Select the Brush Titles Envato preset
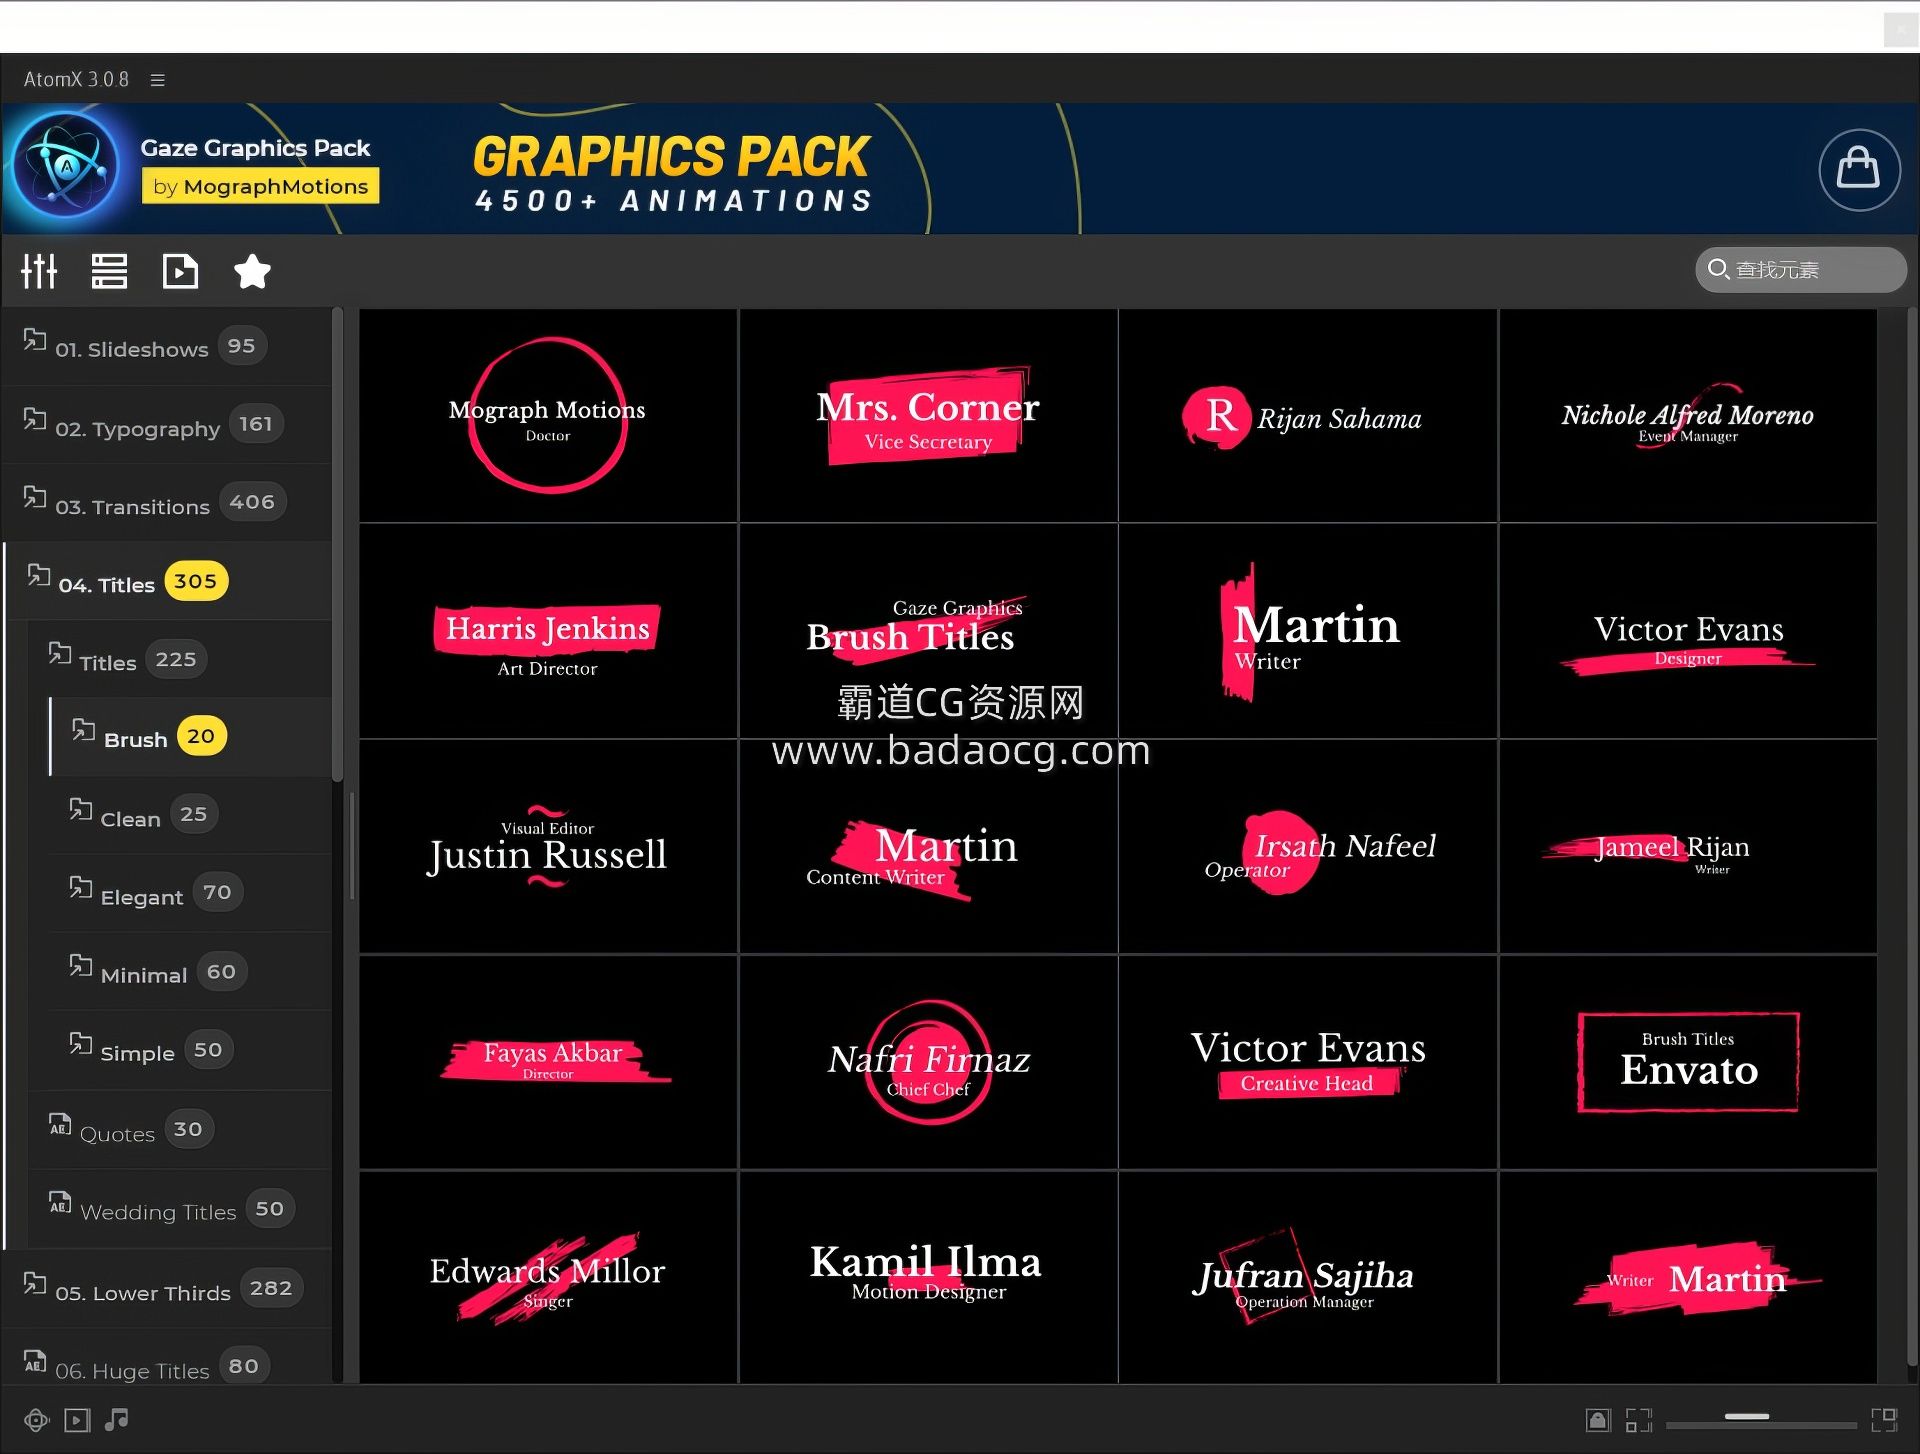 (x=1688, y=1062)
